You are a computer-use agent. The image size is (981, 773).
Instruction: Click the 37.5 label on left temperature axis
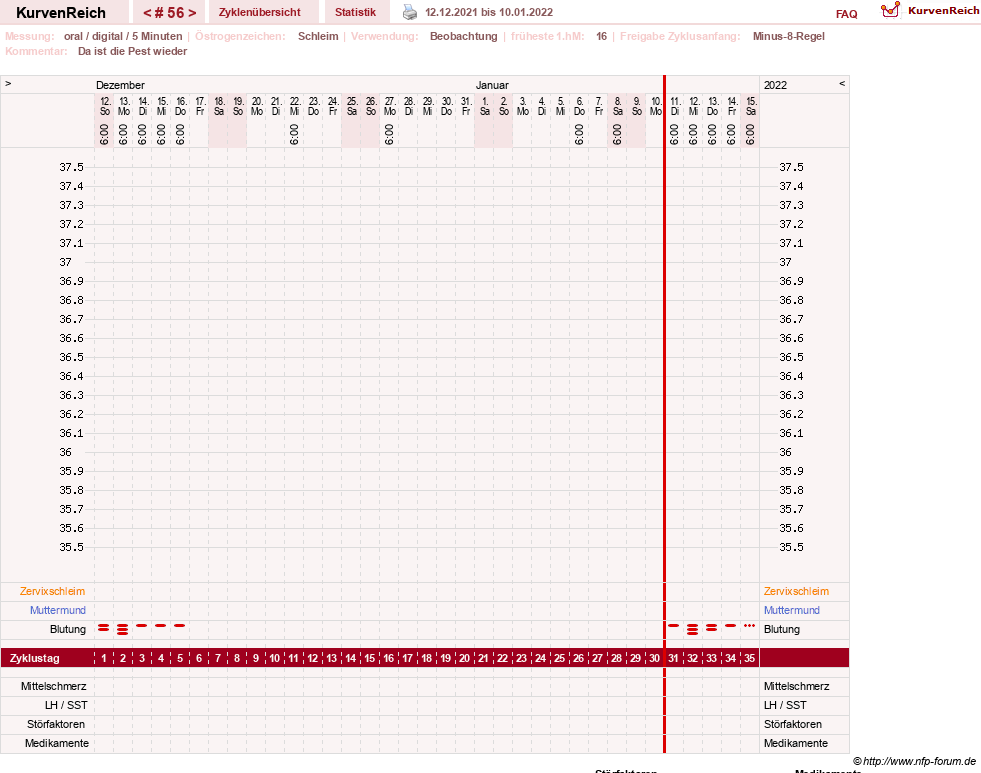(71, 167)
